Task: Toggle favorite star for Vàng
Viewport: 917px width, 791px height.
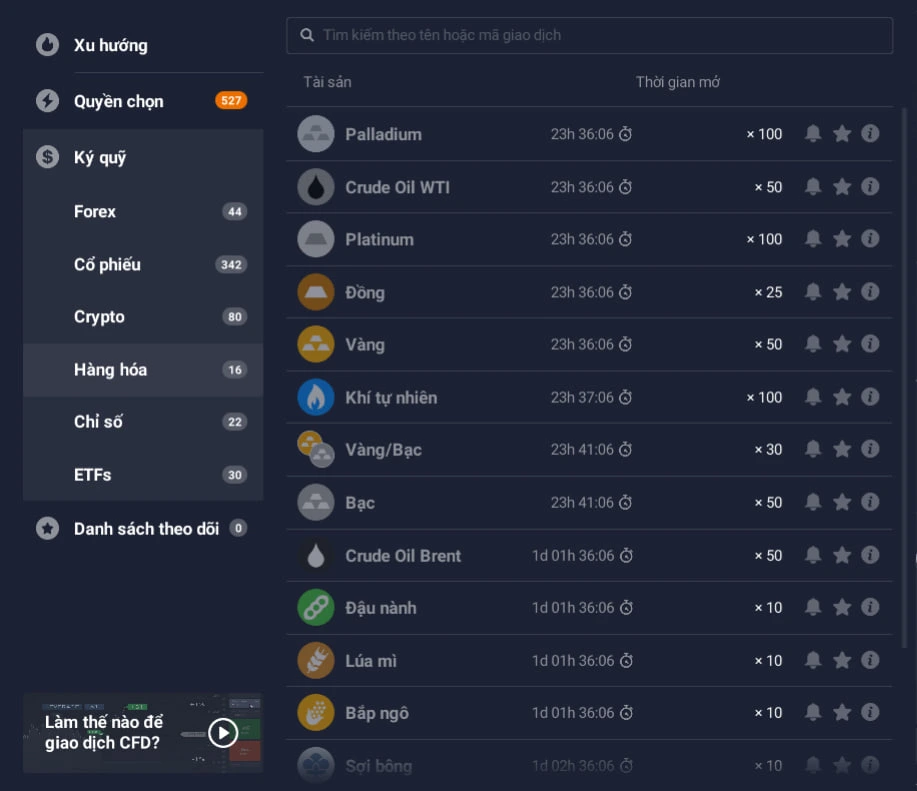Action: coord(842,344)
